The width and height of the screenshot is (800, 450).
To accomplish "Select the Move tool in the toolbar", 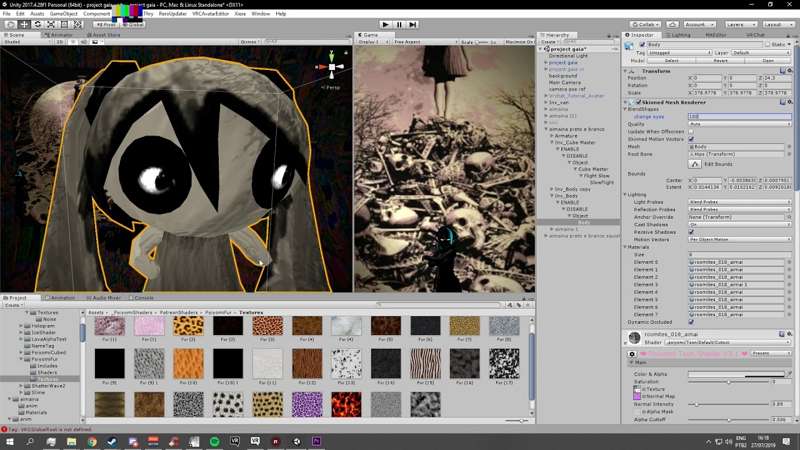I will click(x=23, y=24).
